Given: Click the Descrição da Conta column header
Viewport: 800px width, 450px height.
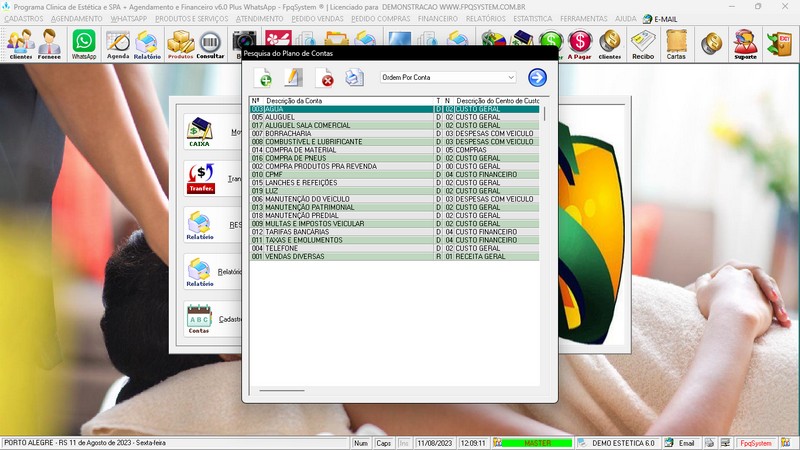Looking at the screenshot, I should tap(294, 101).
